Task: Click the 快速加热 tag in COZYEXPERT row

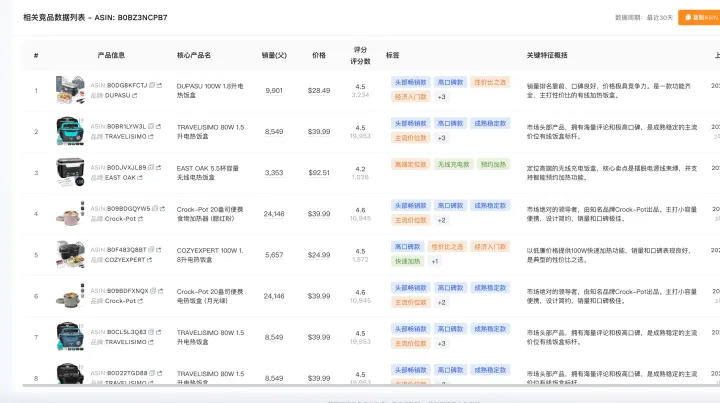Action: 408,261
